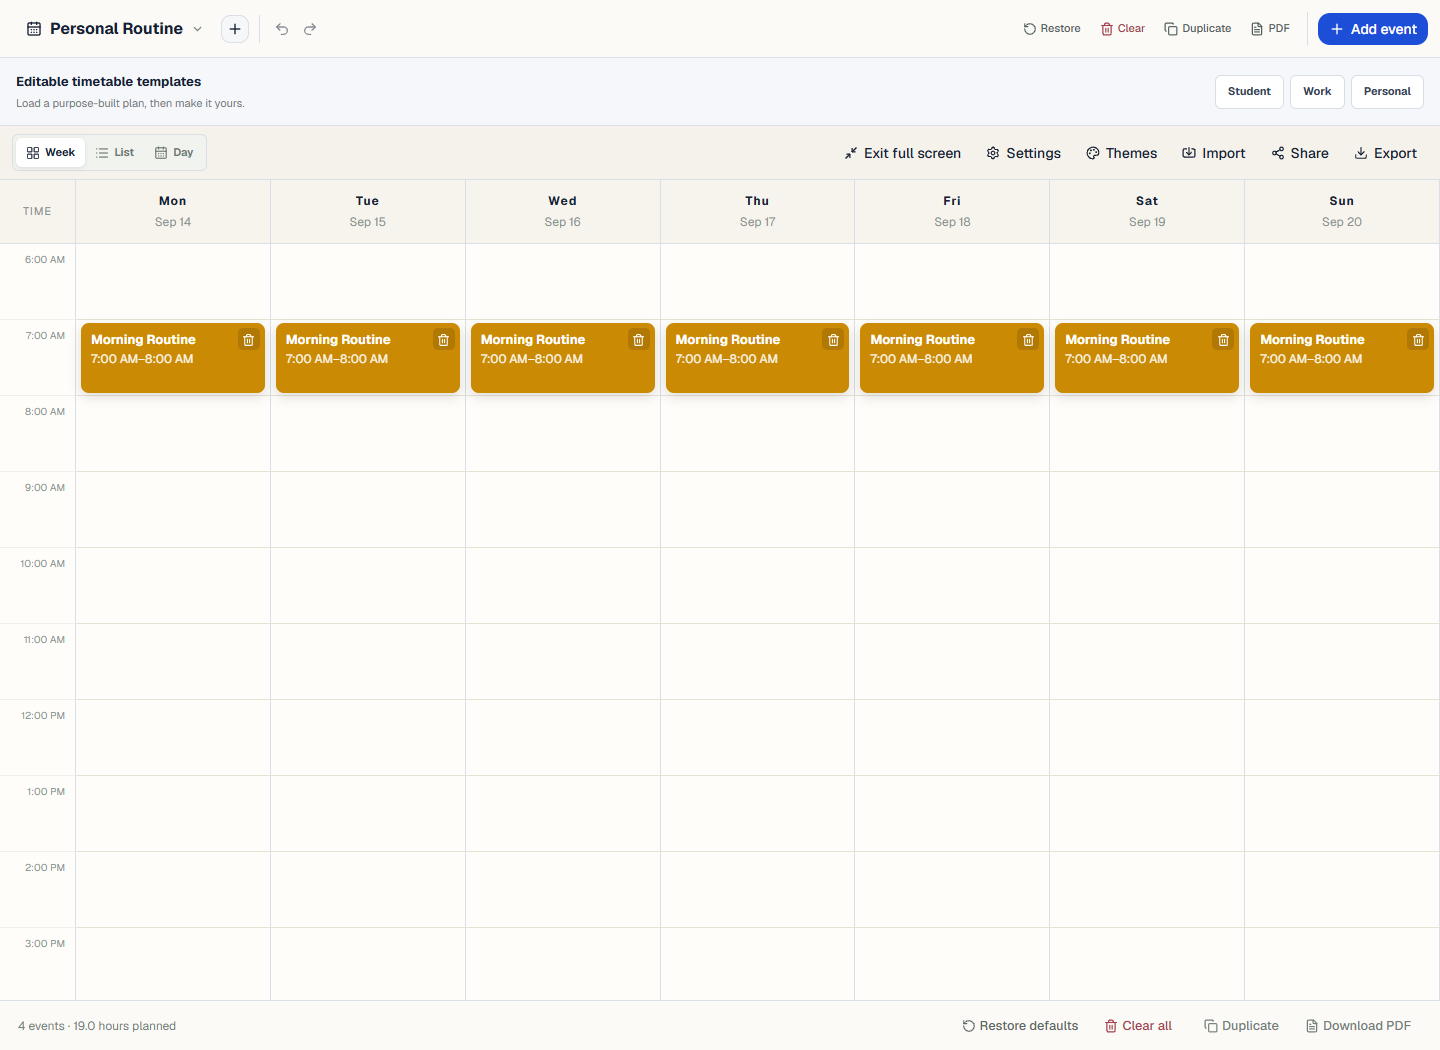This screenshot has width=1440, height=1050.
Task: Click PDF in the top bar
Action: [x=1271, y=29]
